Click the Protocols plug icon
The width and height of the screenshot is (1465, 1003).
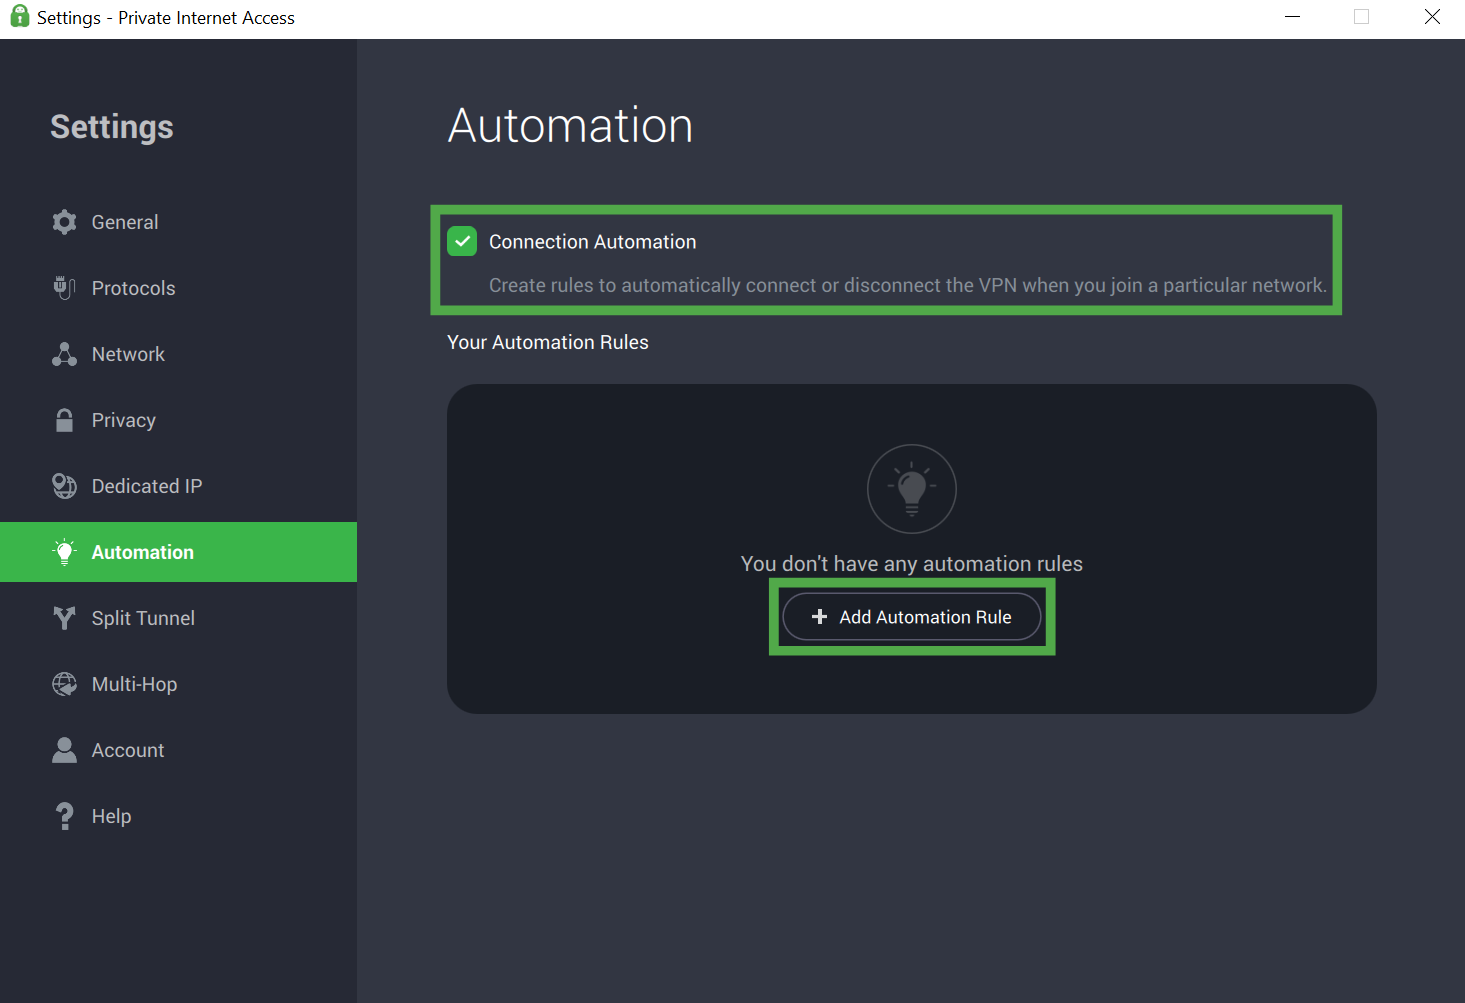65,288
